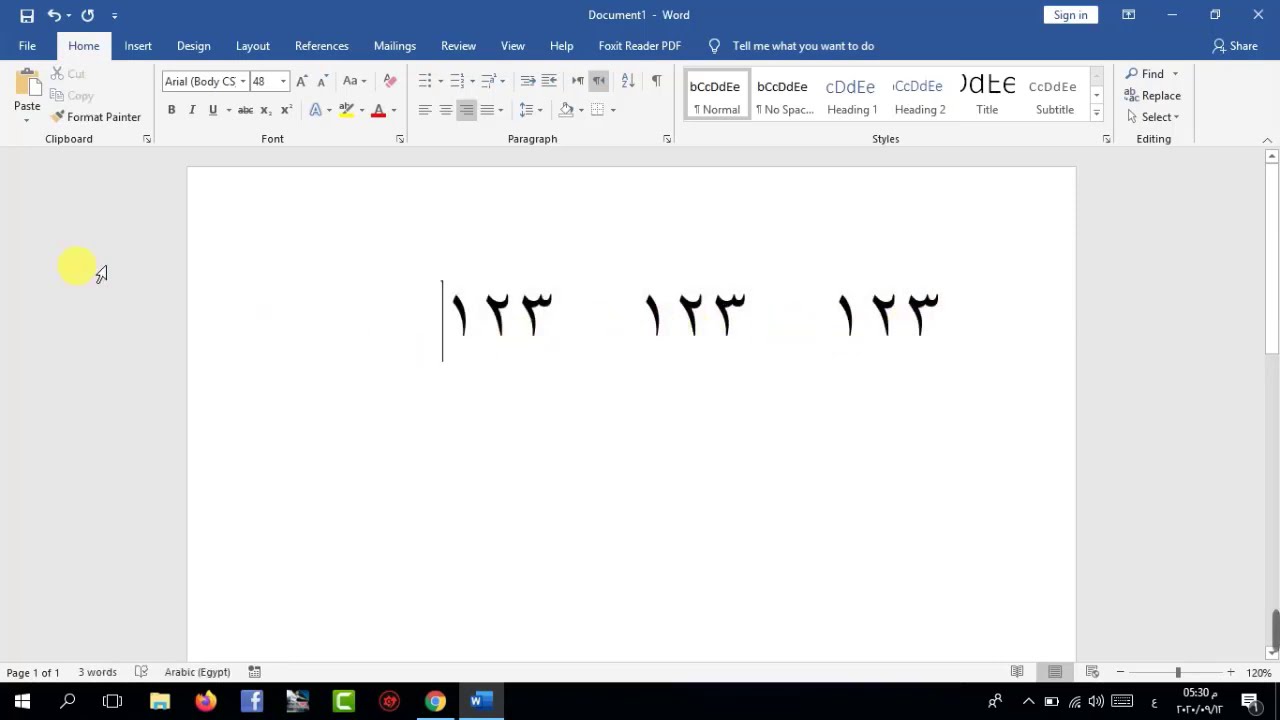
Task: Show paragraph marks and hidden symbols
Action: [656, 81]
